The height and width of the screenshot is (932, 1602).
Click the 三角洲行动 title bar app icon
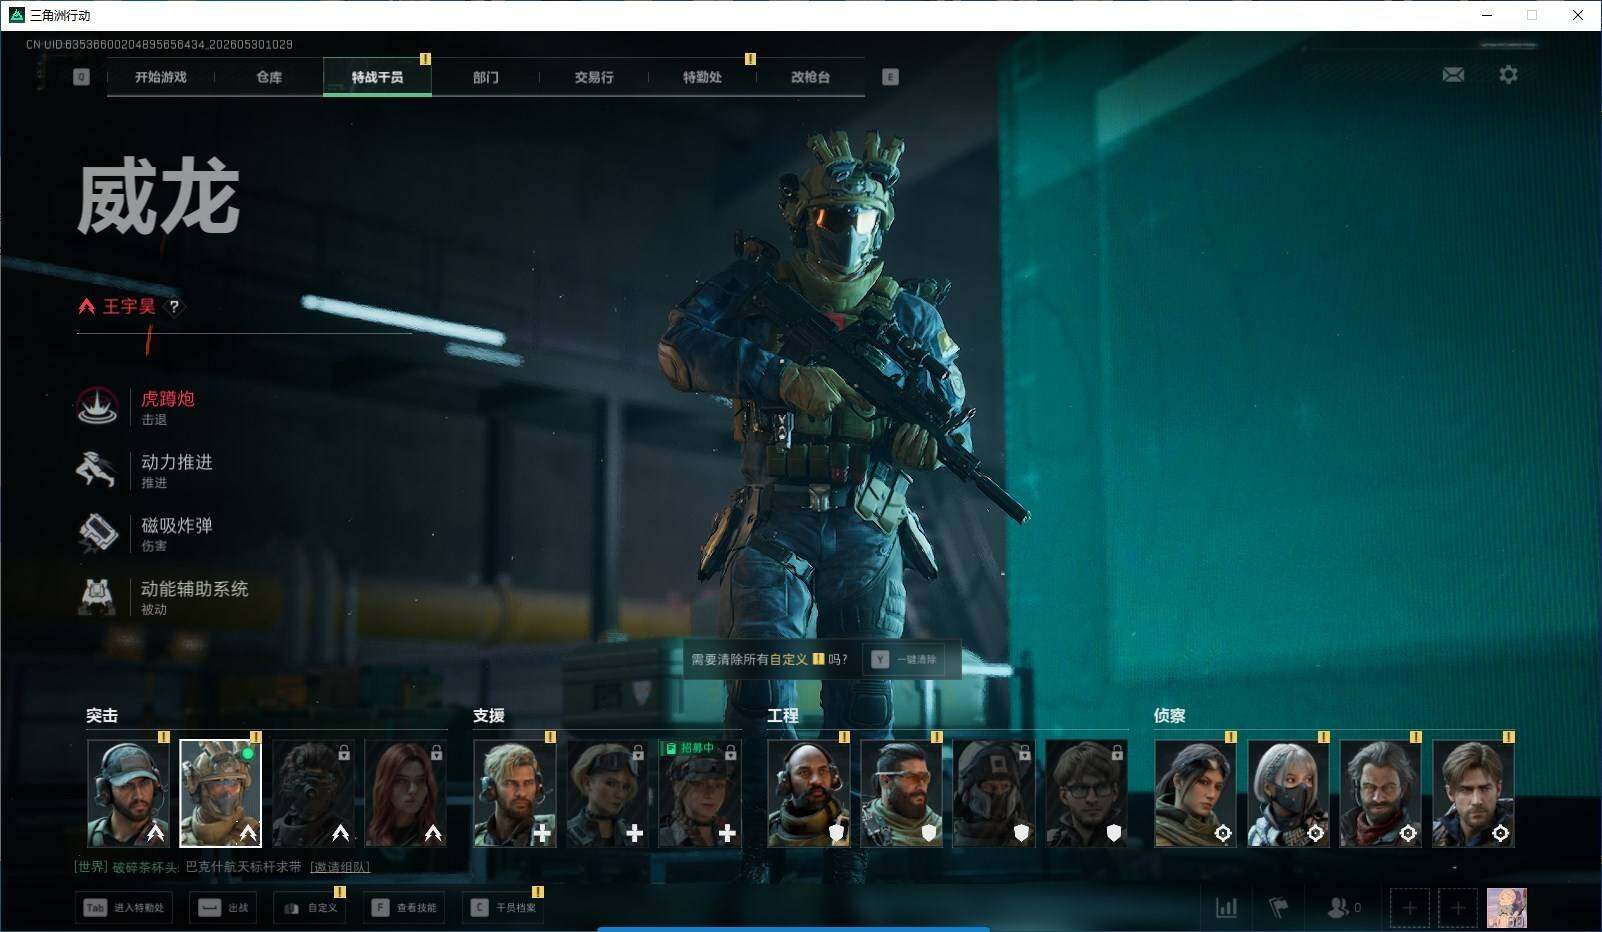pos(17,15)
